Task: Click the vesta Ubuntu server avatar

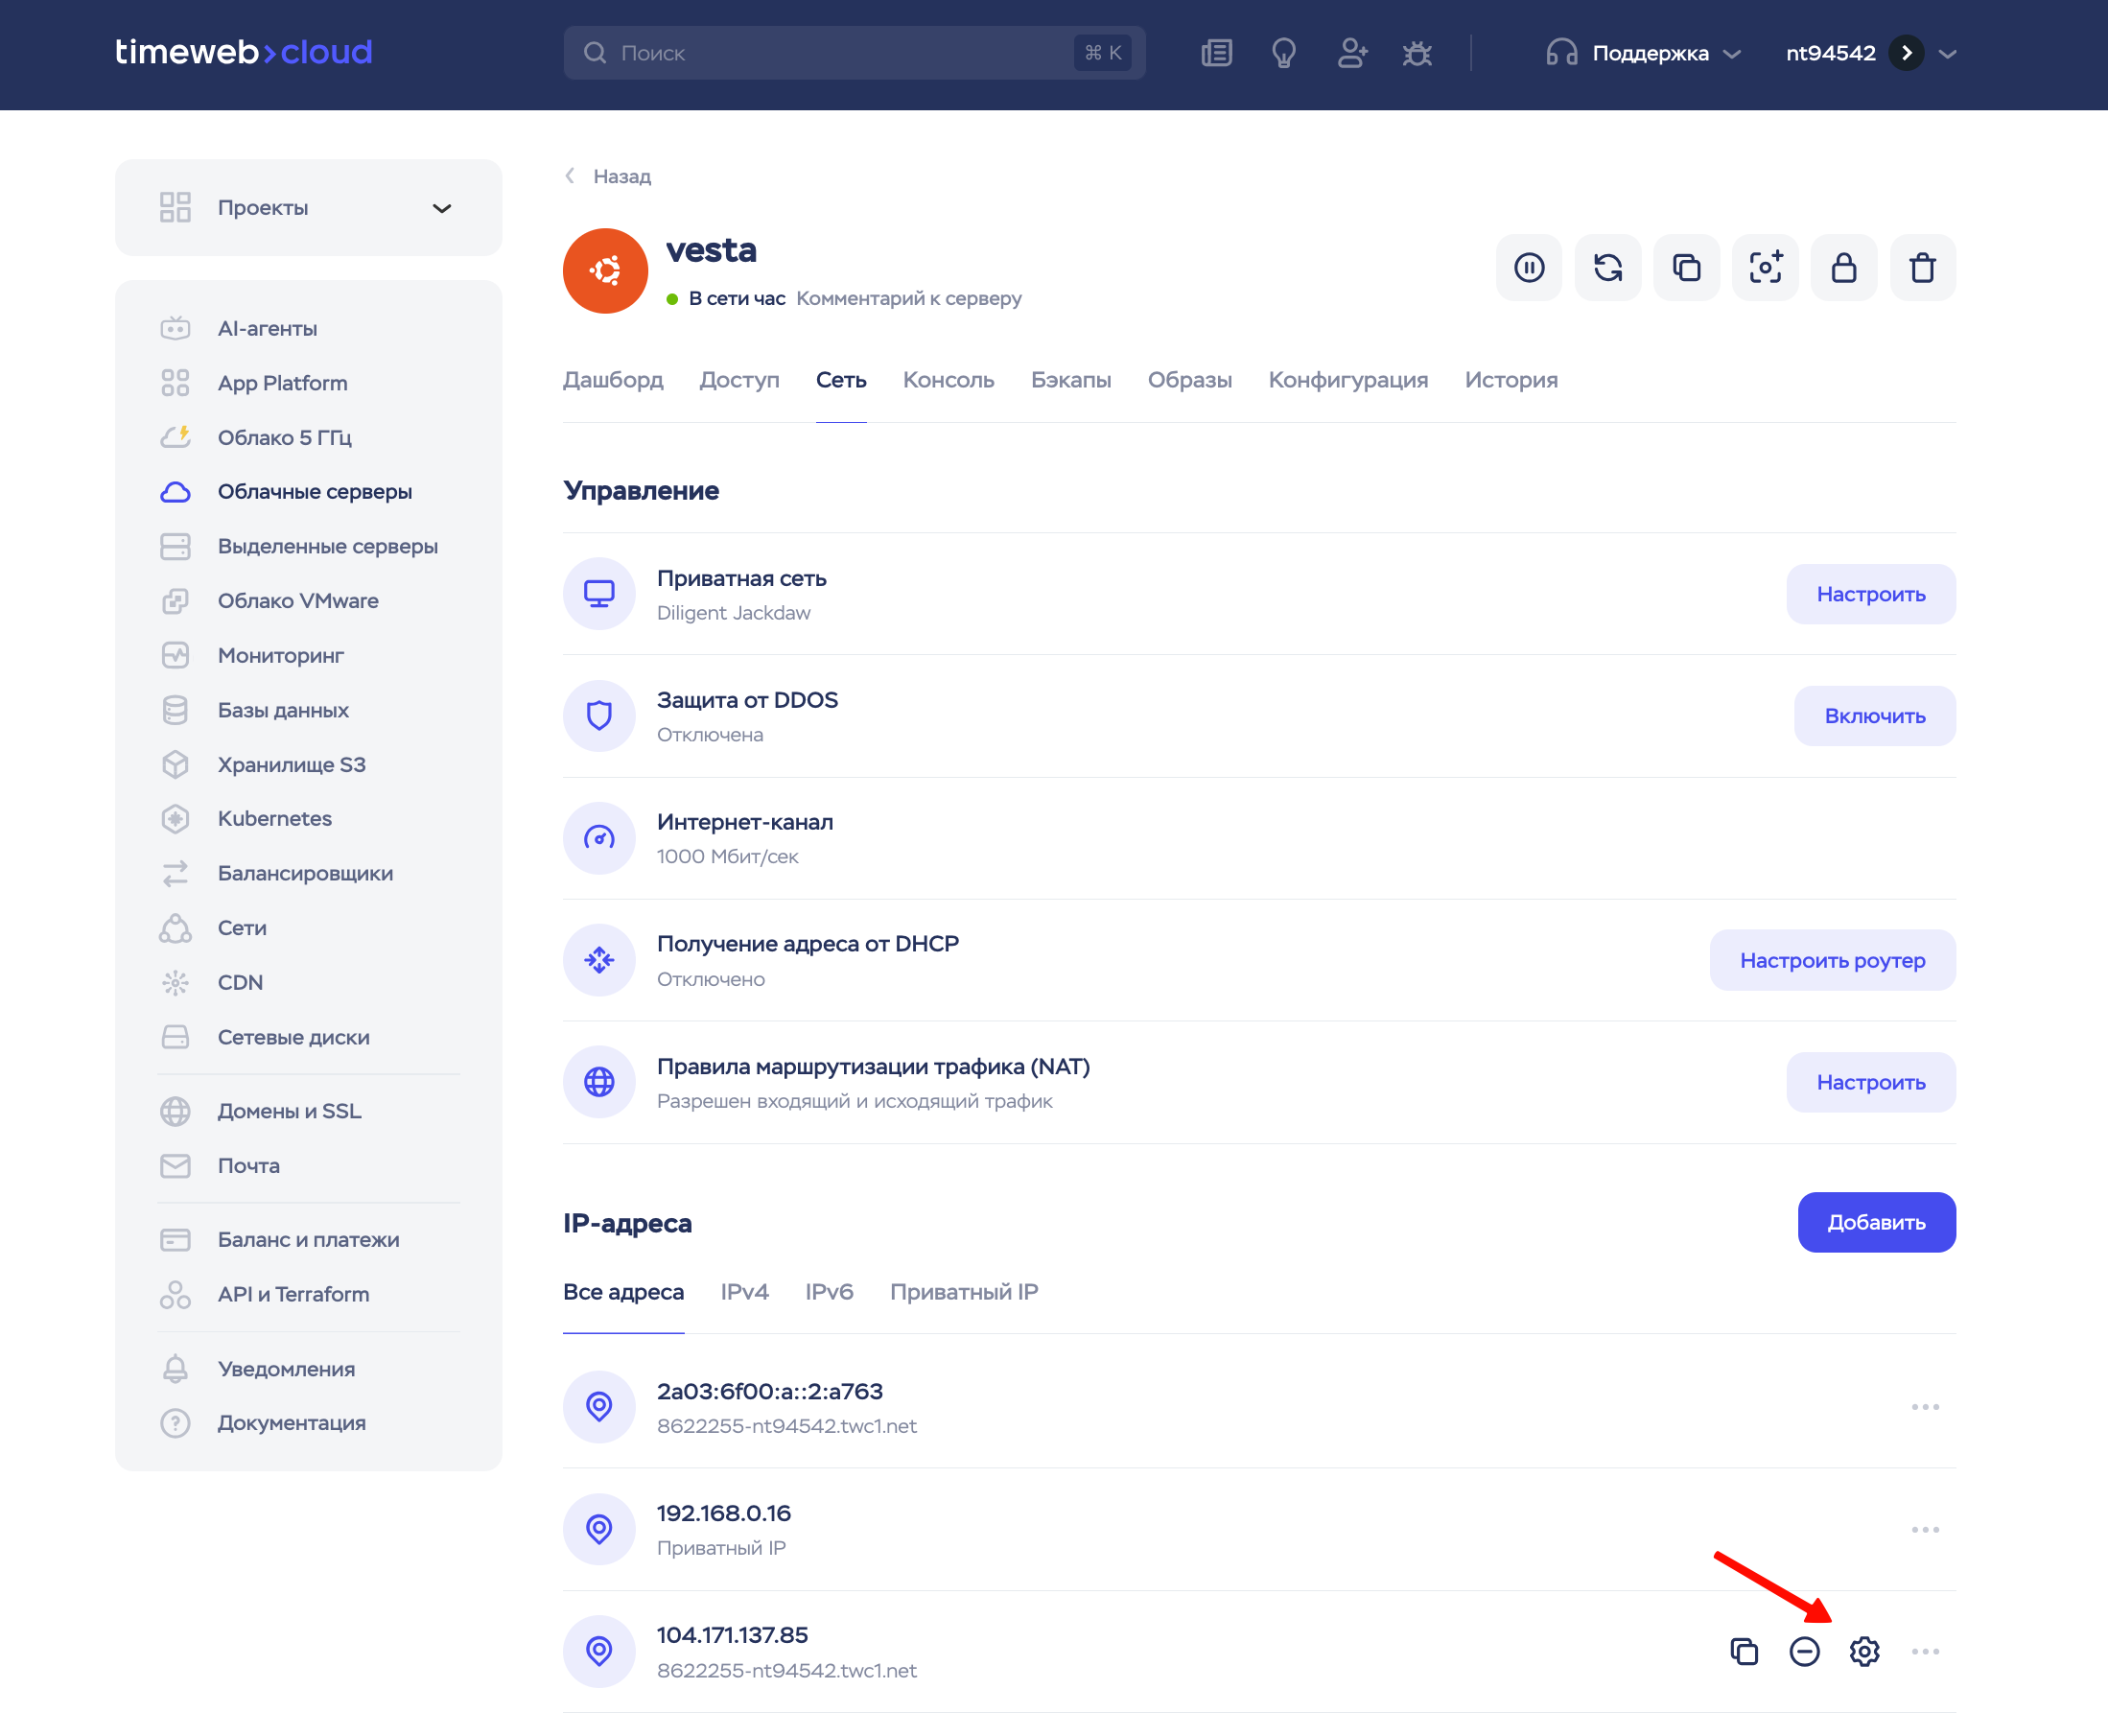Action: 605,271
